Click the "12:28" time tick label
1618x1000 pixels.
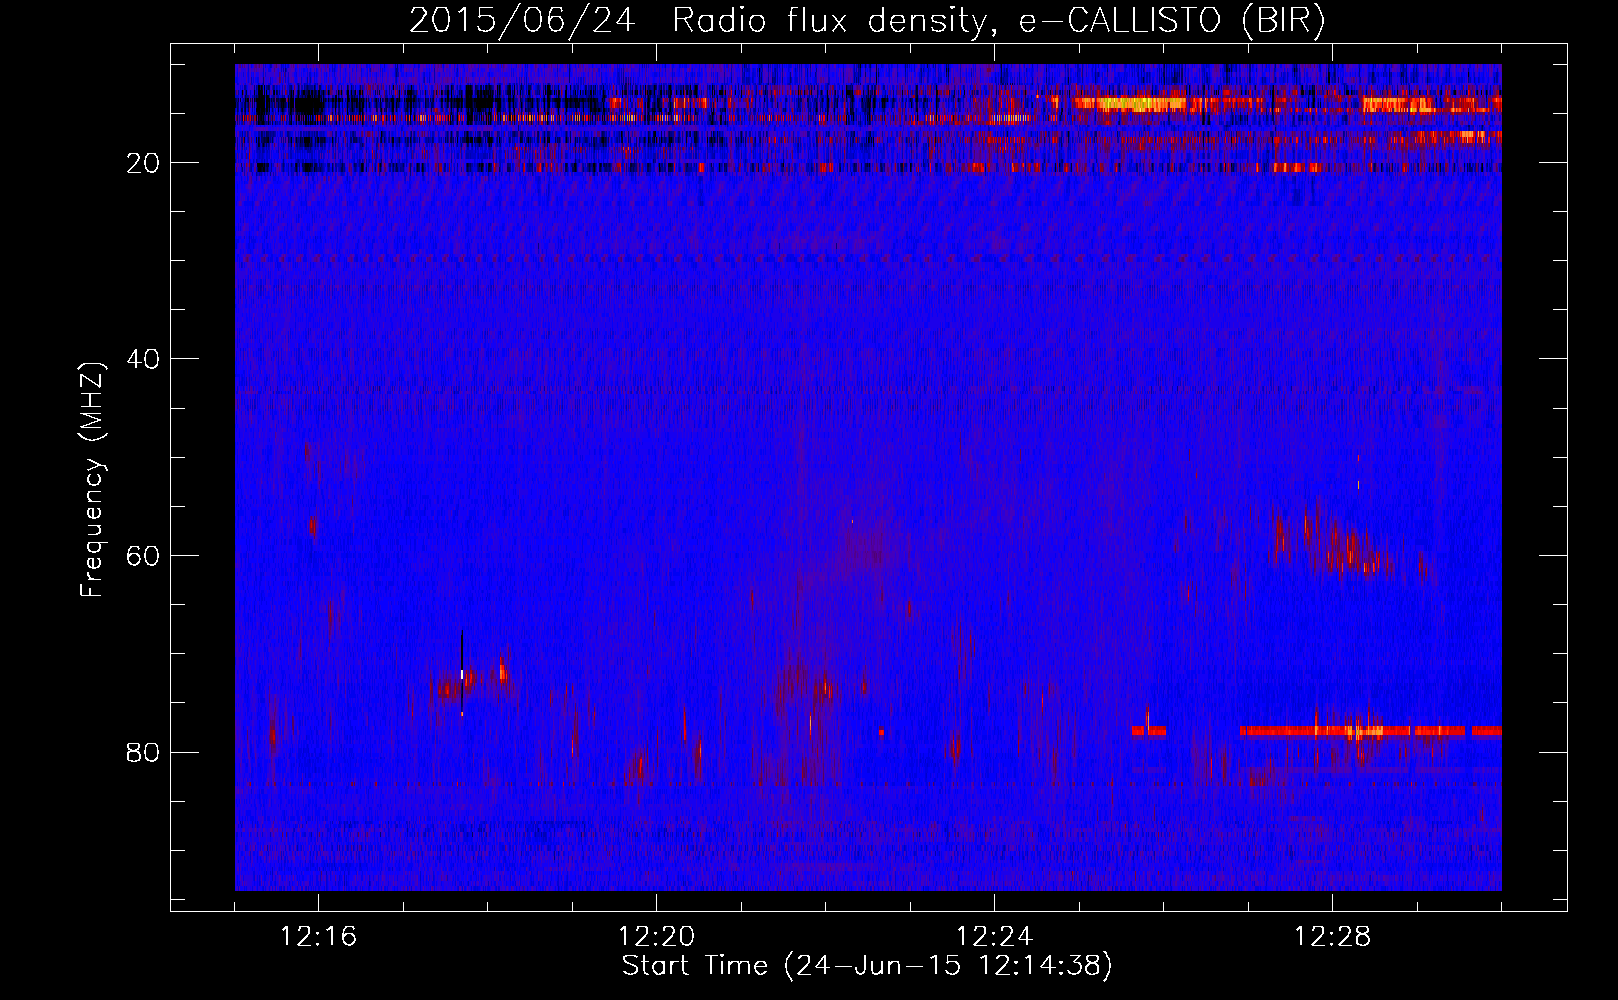click(1332, 937)
